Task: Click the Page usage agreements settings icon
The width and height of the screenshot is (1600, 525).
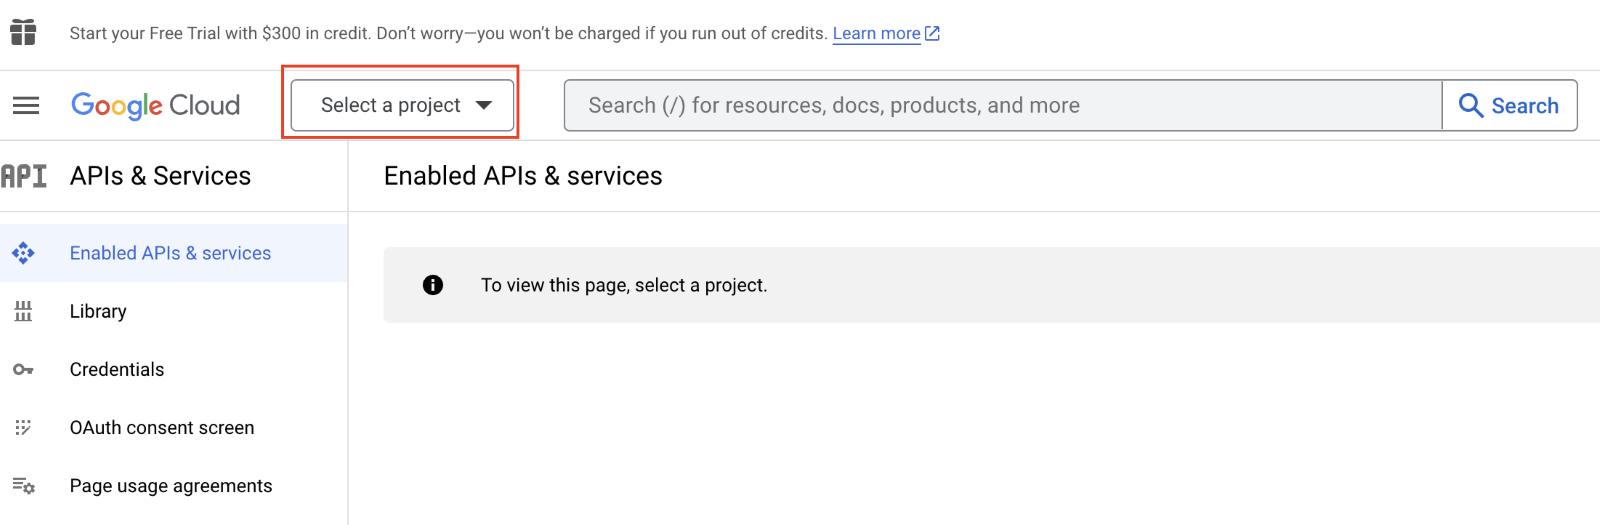Action: tap(23, 486)
